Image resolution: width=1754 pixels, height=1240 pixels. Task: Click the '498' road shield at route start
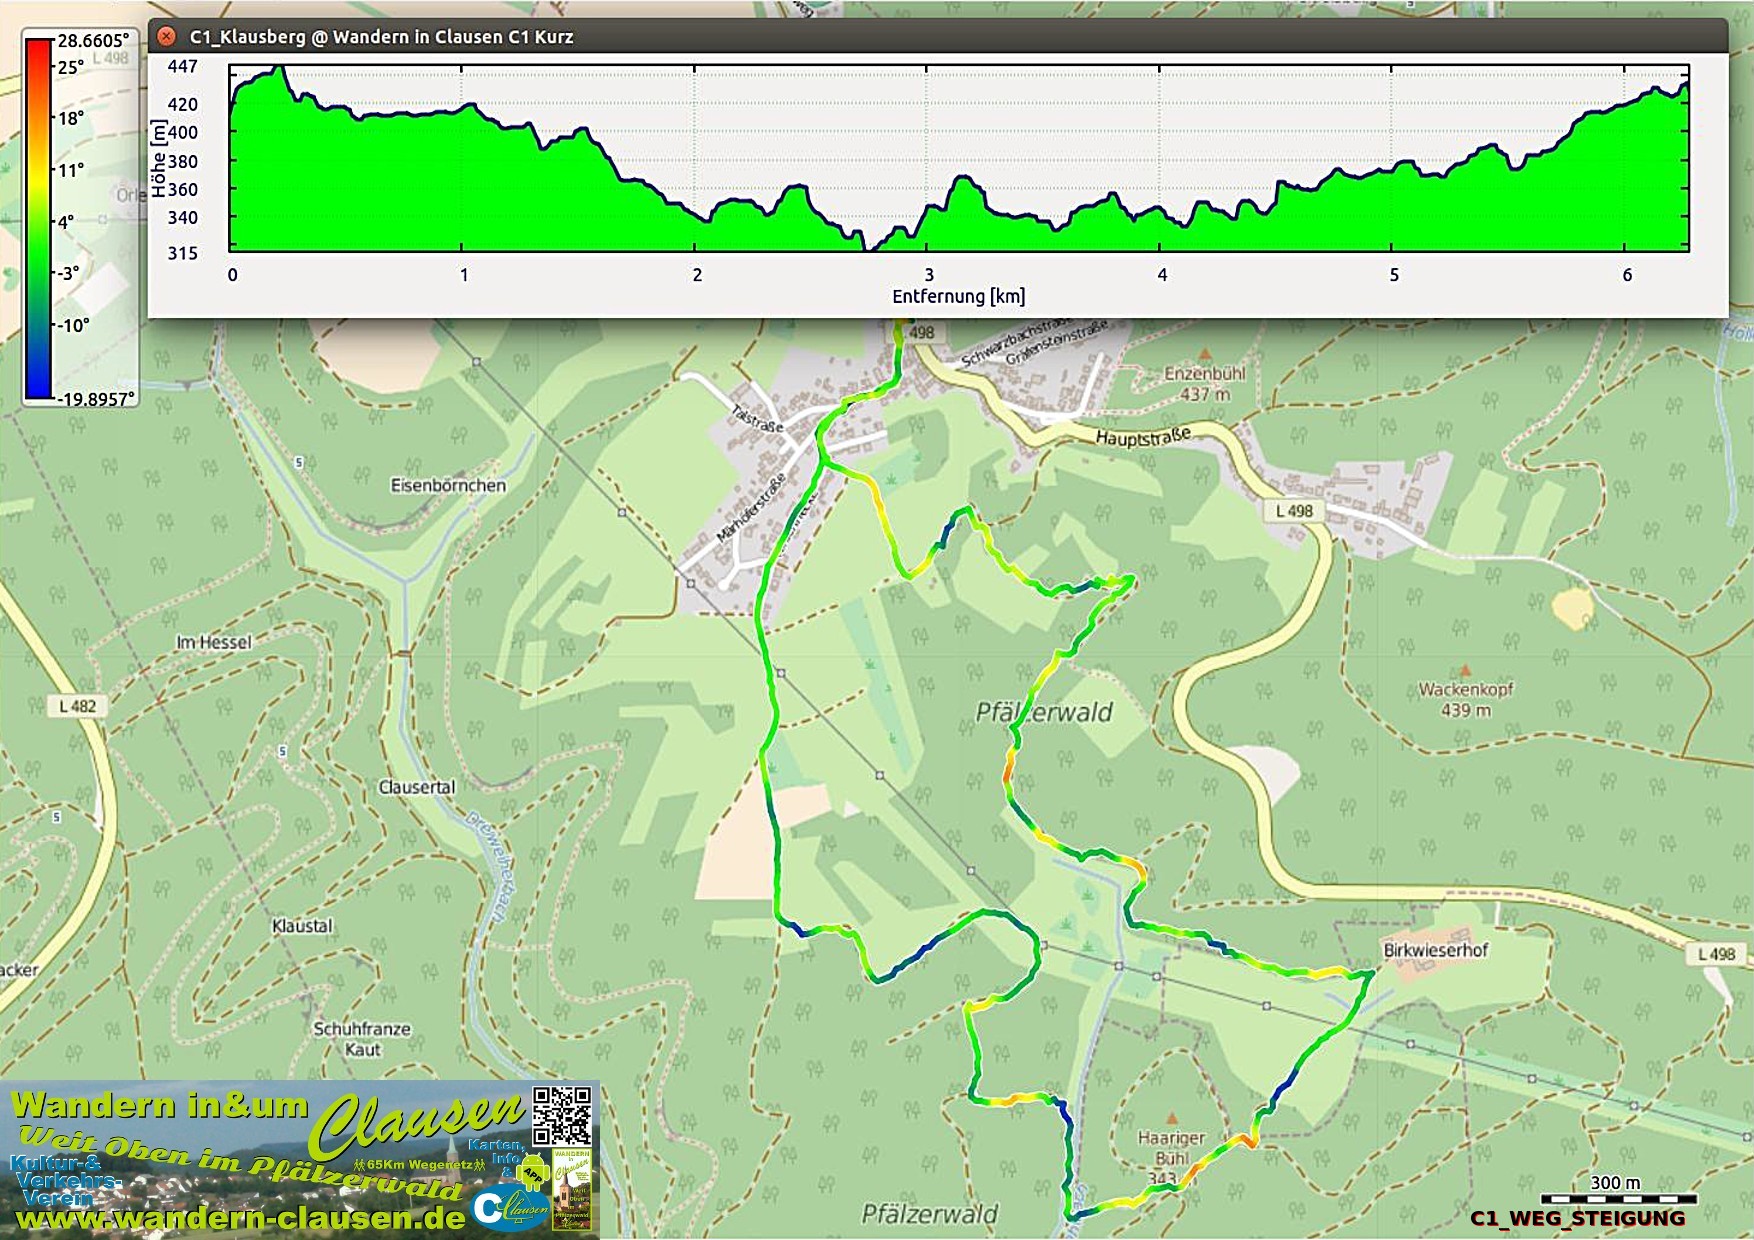921,332
